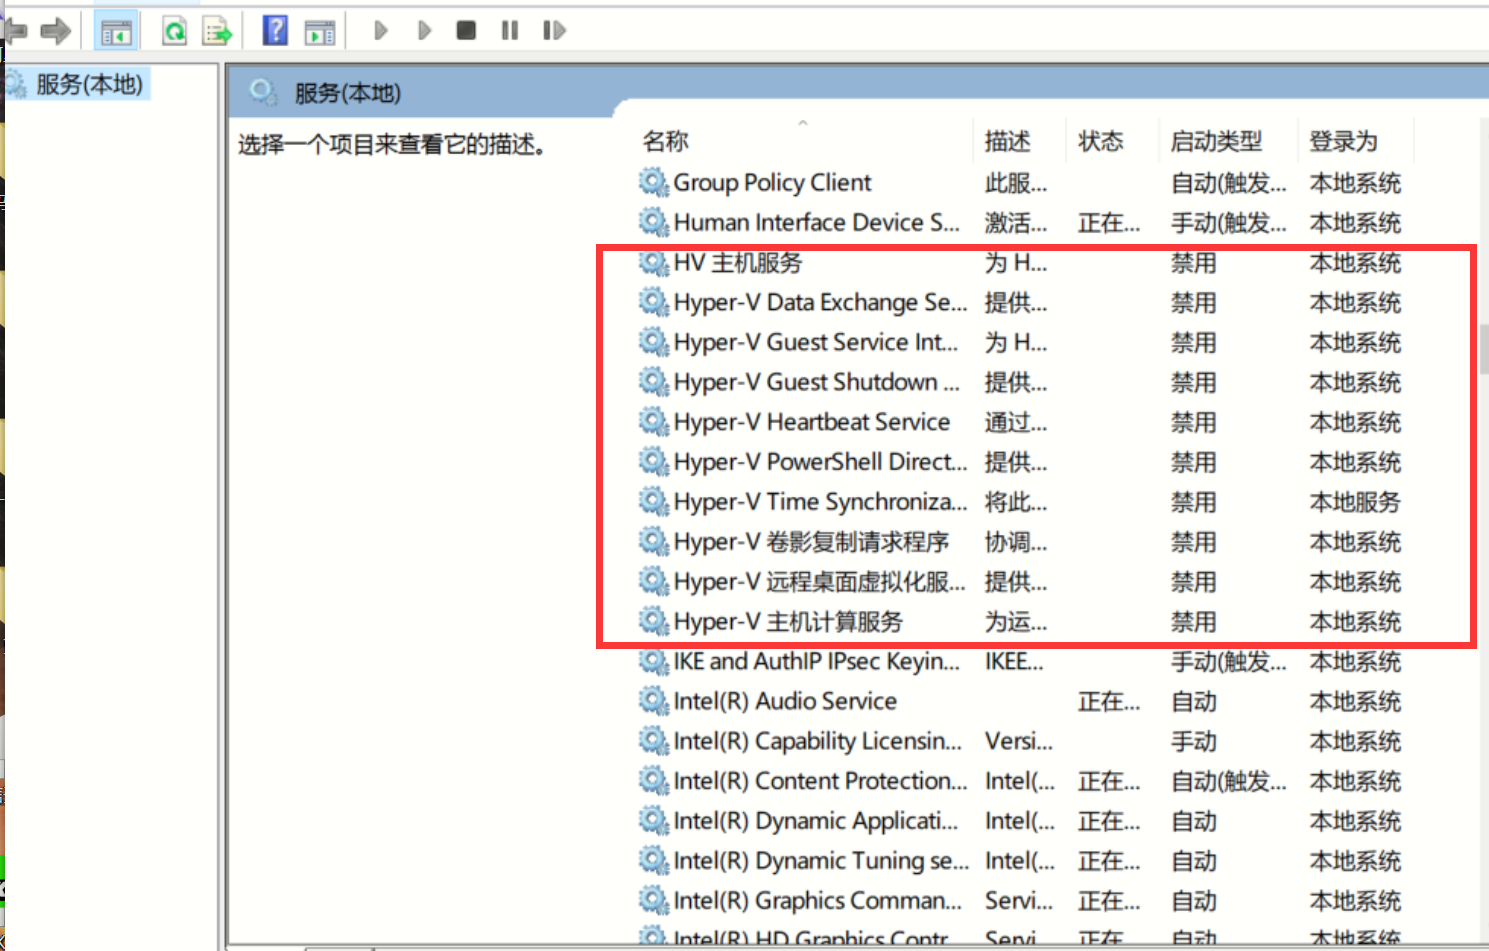
Task: Click the vertical scrollbar of the services list
Action: coord(1483,348)
